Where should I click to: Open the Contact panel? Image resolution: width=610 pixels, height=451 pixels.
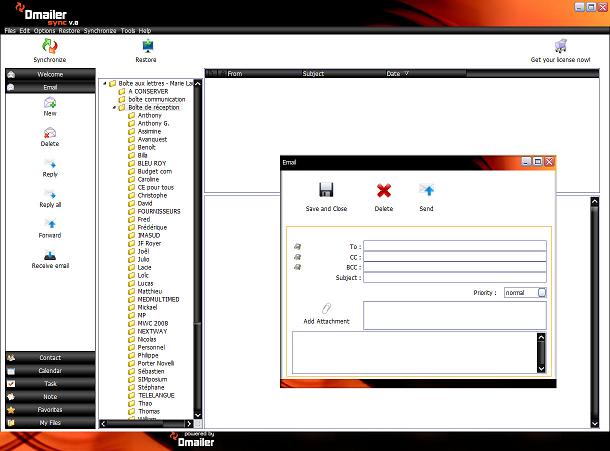pyautogui.click(x=50, y=358)
